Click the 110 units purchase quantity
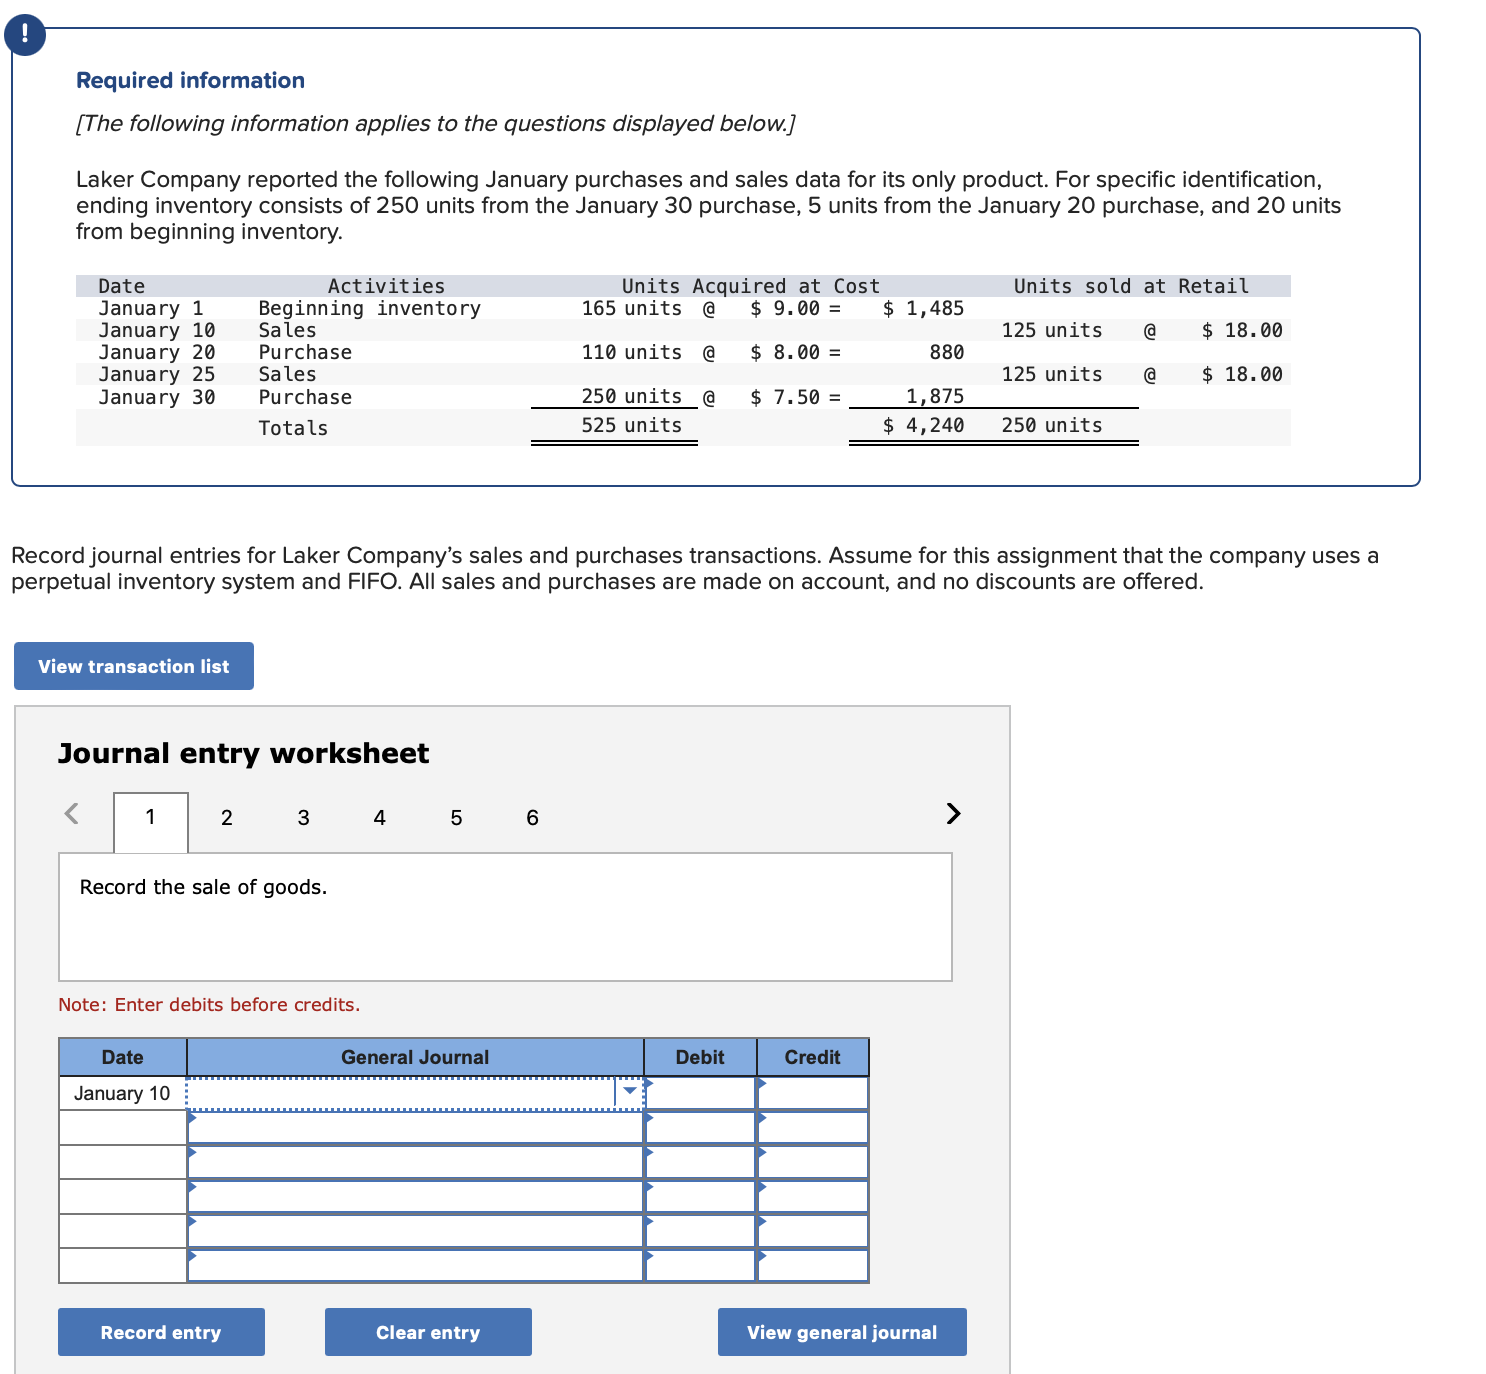Viewport: 1486px width, 1374px height. [x=632, y=352]
